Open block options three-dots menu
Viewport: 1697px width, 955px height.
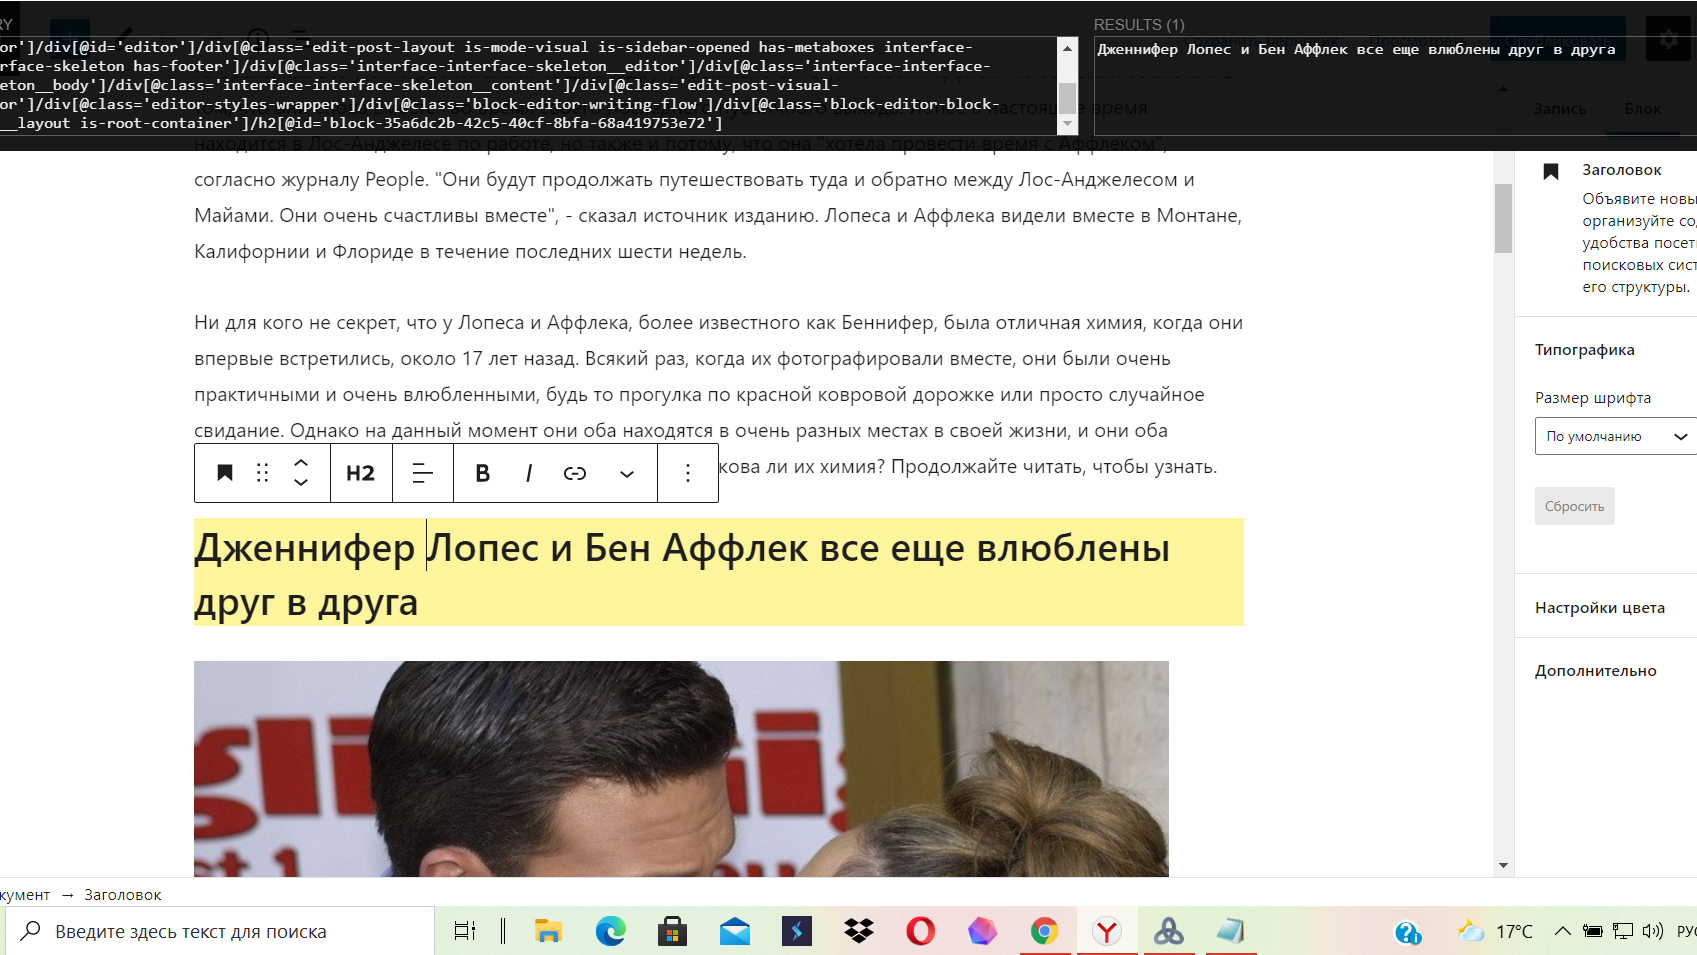[x=688, y=473]
